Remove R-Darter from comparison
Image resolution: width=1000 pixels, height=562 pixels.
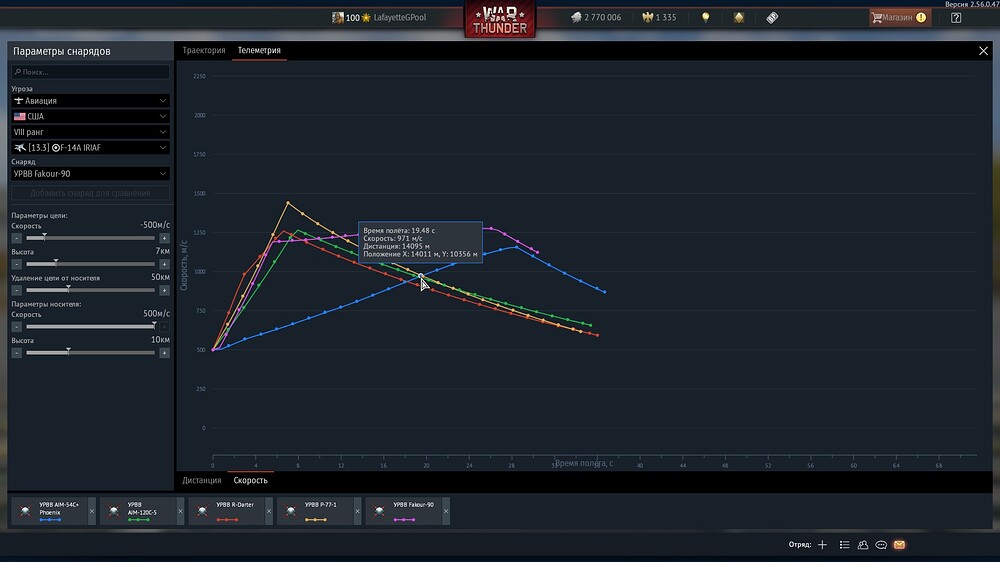(x=268, y=511)
